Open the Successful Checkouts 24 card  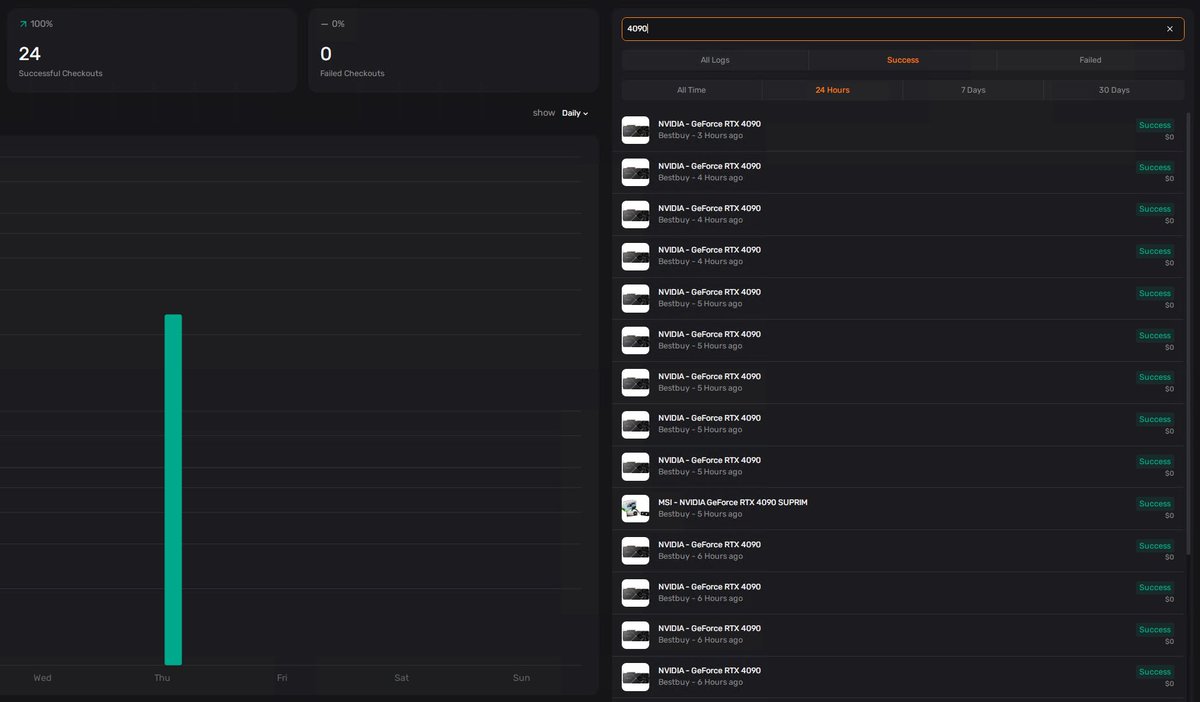point(152,50)
